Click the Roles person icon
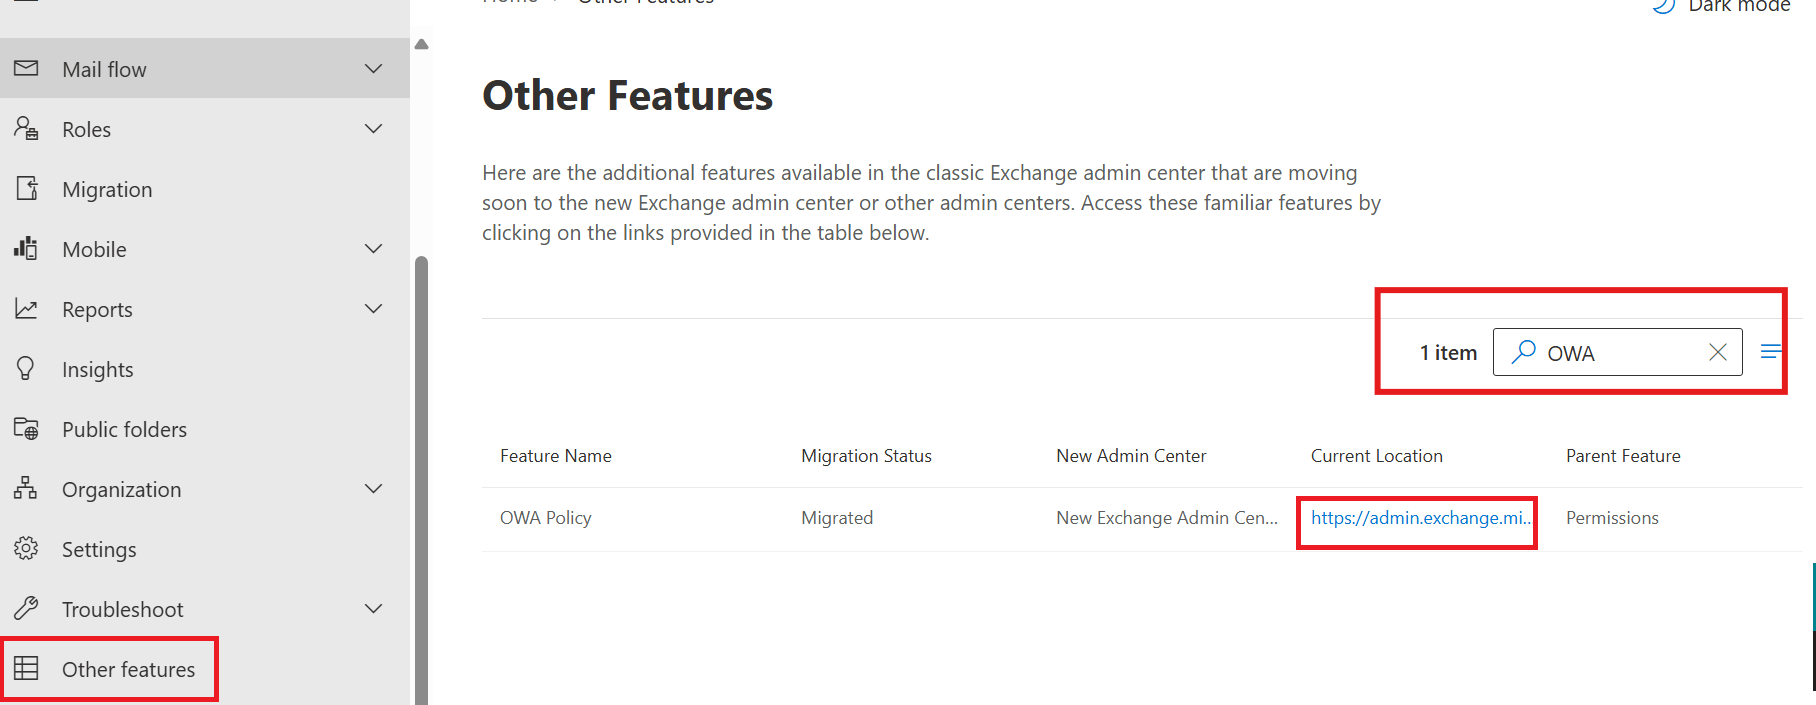1816x705 pixels. (26, 128)
